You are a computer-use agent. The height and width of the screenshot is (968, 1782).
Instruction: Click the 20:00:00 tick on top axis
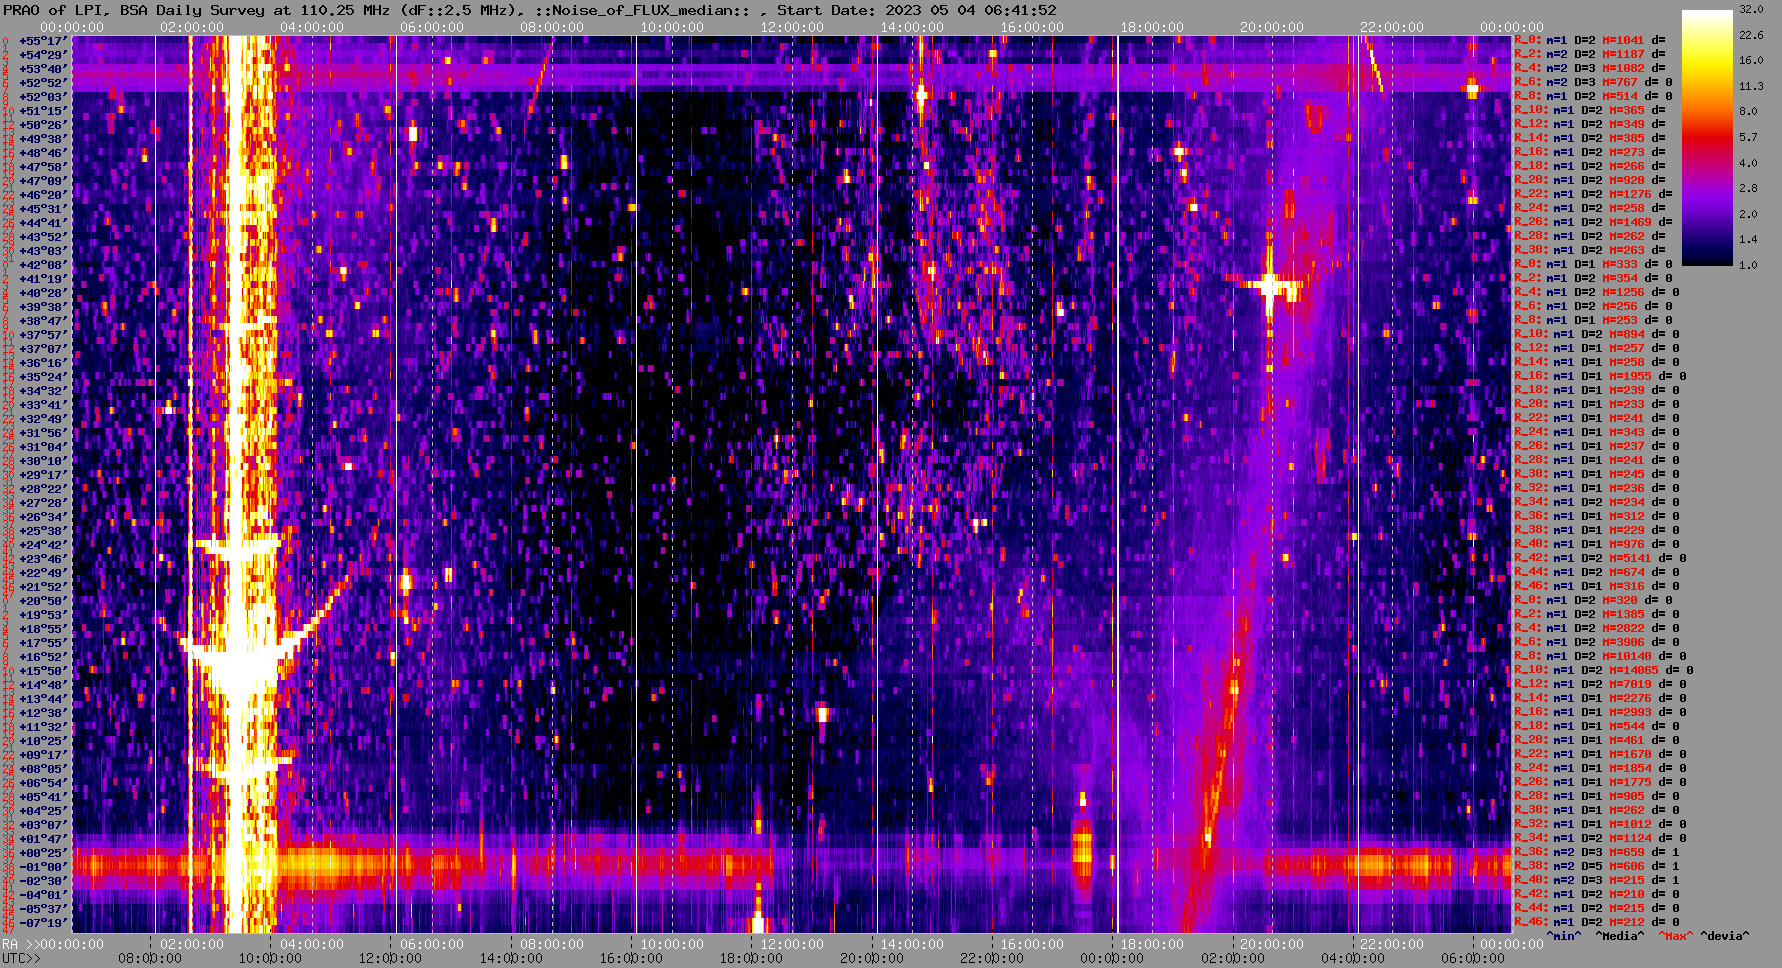pos(1272,27)
